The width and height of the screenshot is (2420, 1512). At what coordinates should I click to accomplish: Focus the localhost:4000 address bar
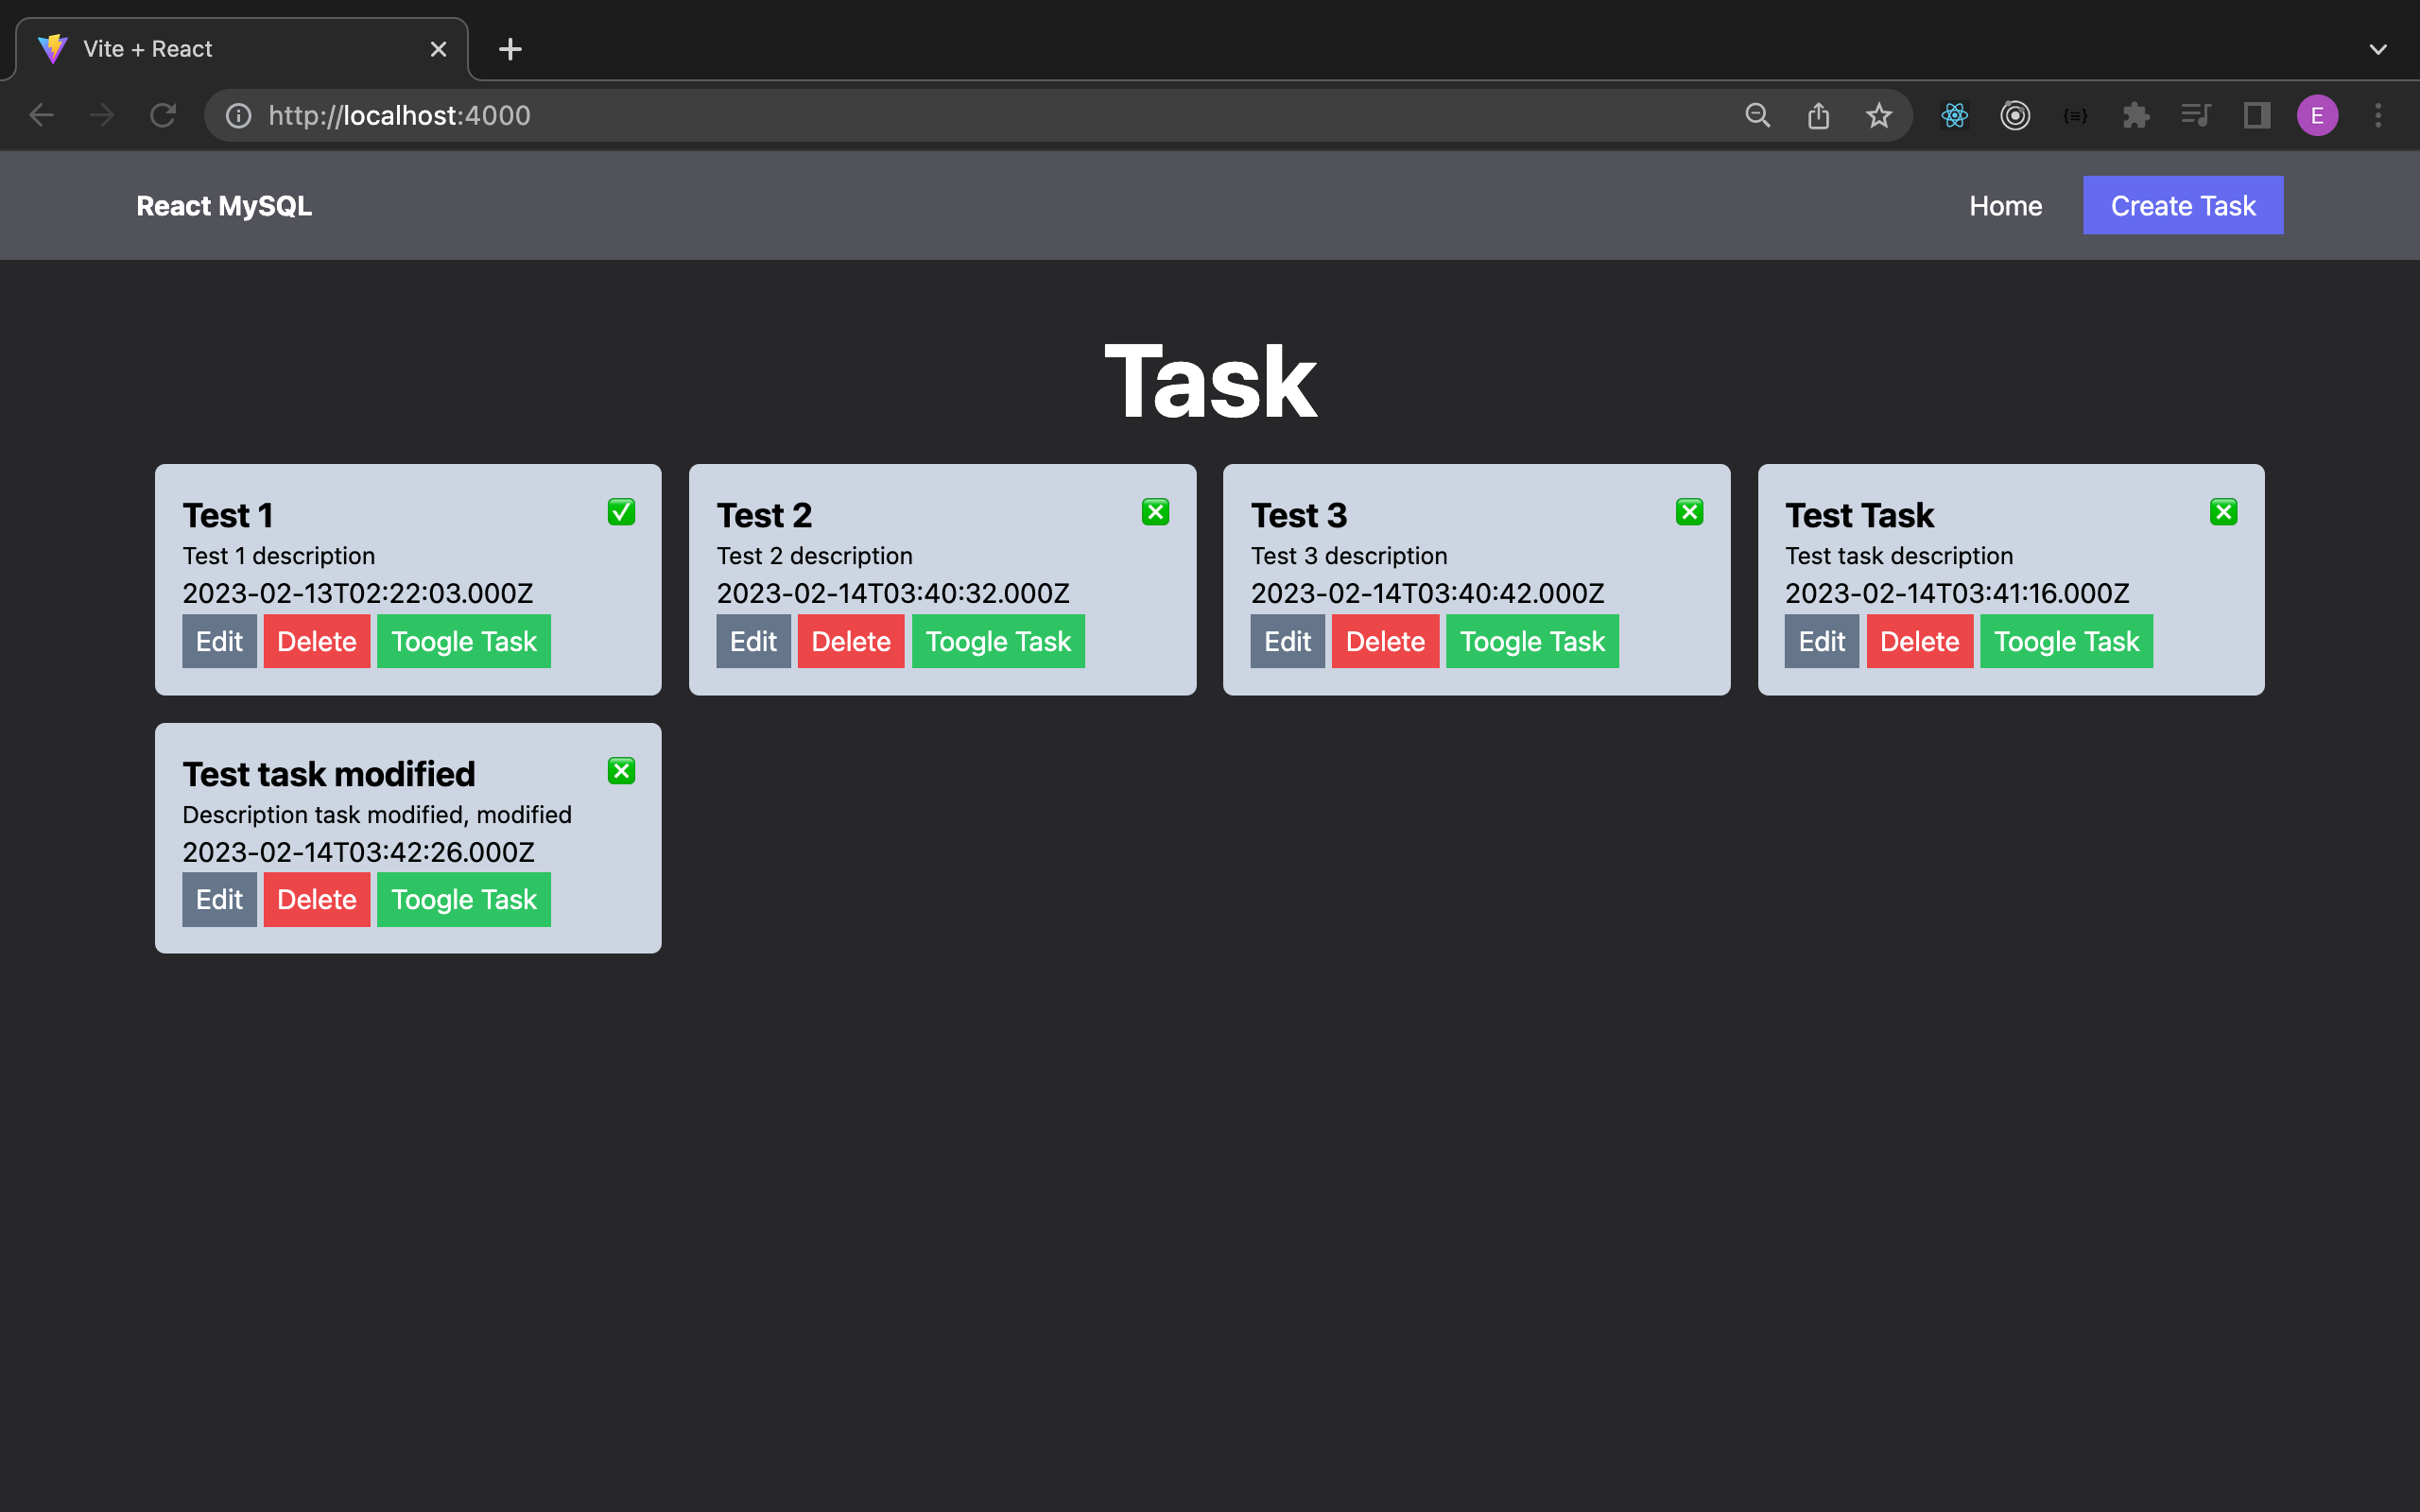[980, 116]
